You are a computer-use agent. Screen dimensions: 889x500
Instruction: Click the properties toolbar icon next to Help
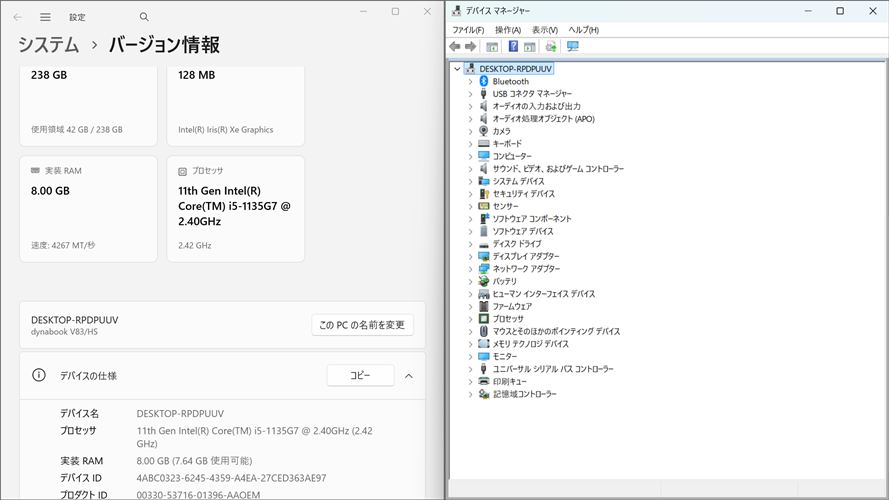tap(530, 47)
